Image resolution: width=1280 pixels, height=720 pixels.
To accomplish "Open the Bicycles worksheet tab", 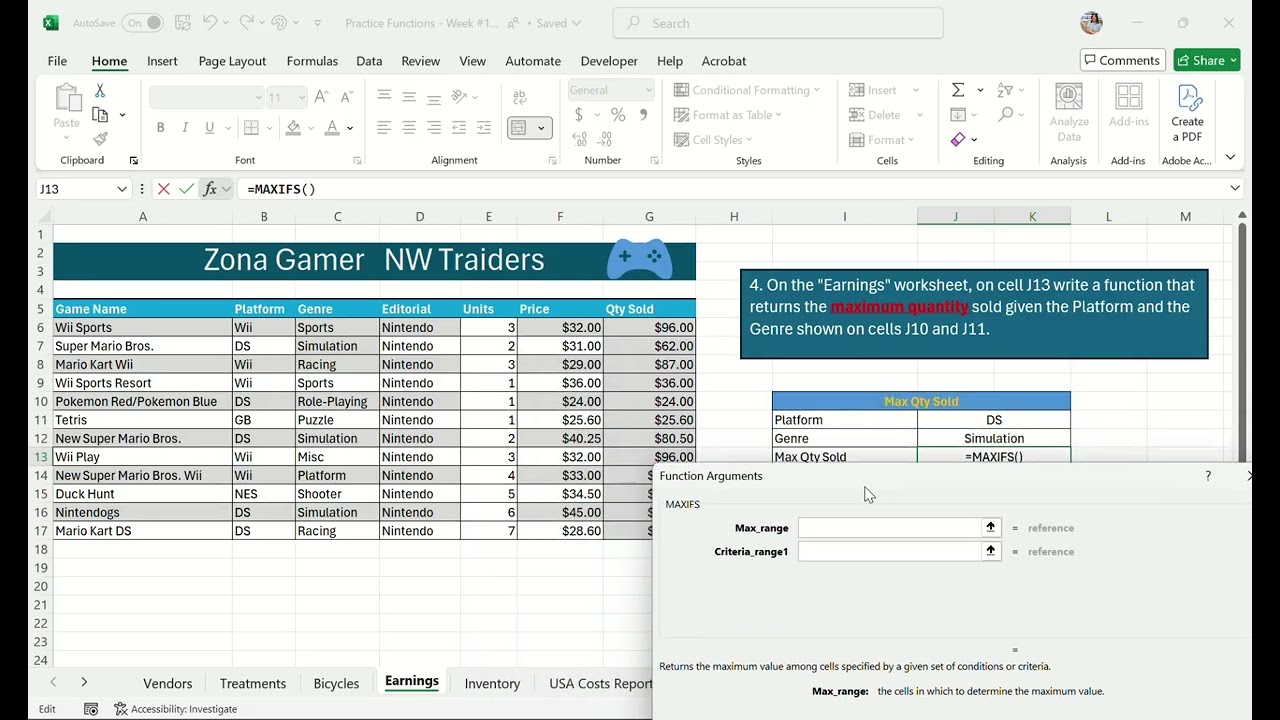I will click(336, 683).
